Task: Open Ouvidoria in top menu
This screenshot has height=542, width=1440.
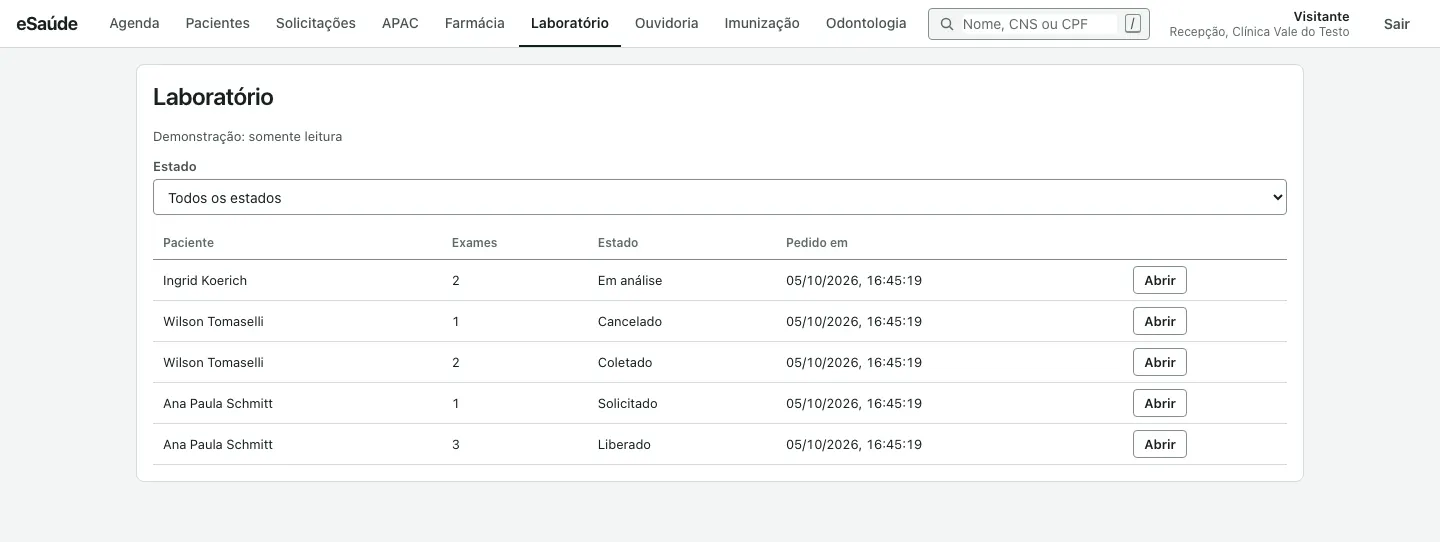Action: [x=667, y=23]
